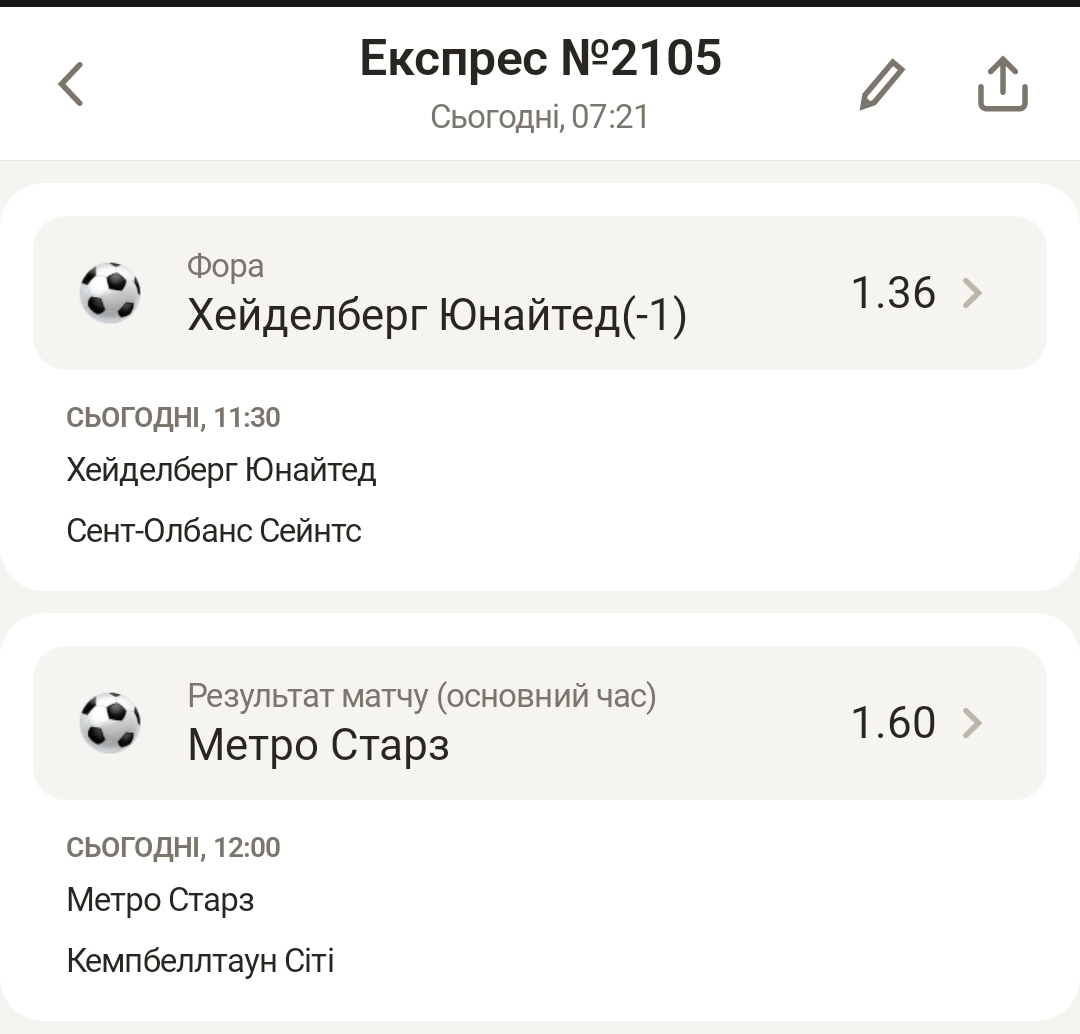Tap the pencil edit icon

882,85
